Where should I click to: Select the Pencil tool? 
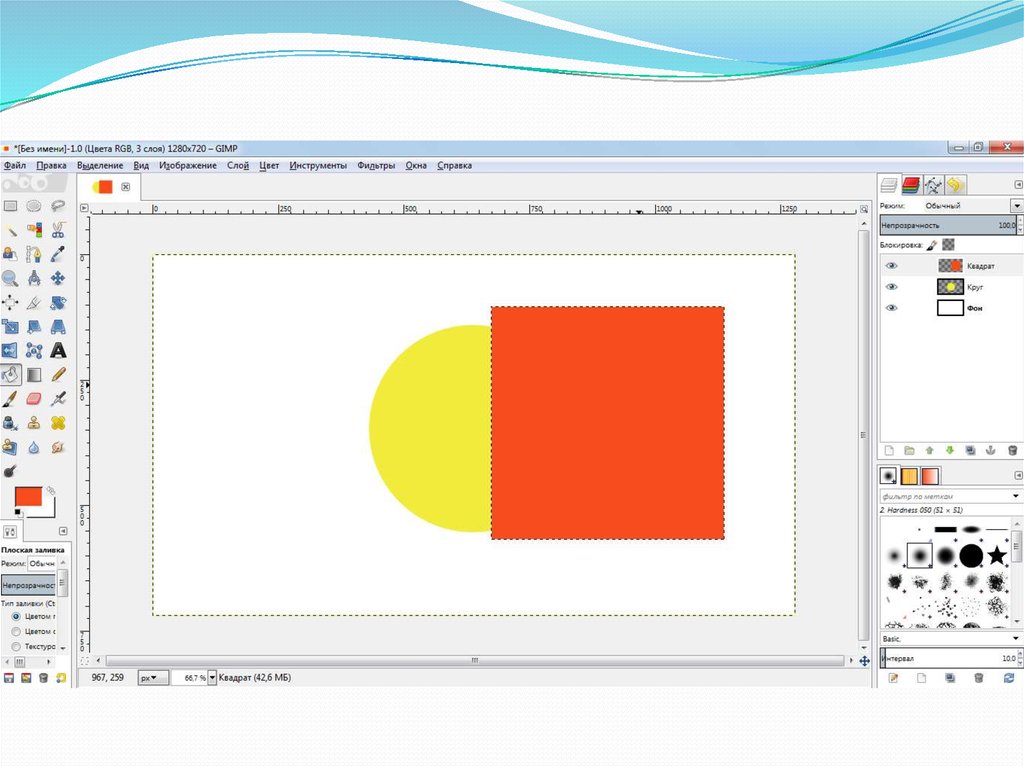click(58, 375)
